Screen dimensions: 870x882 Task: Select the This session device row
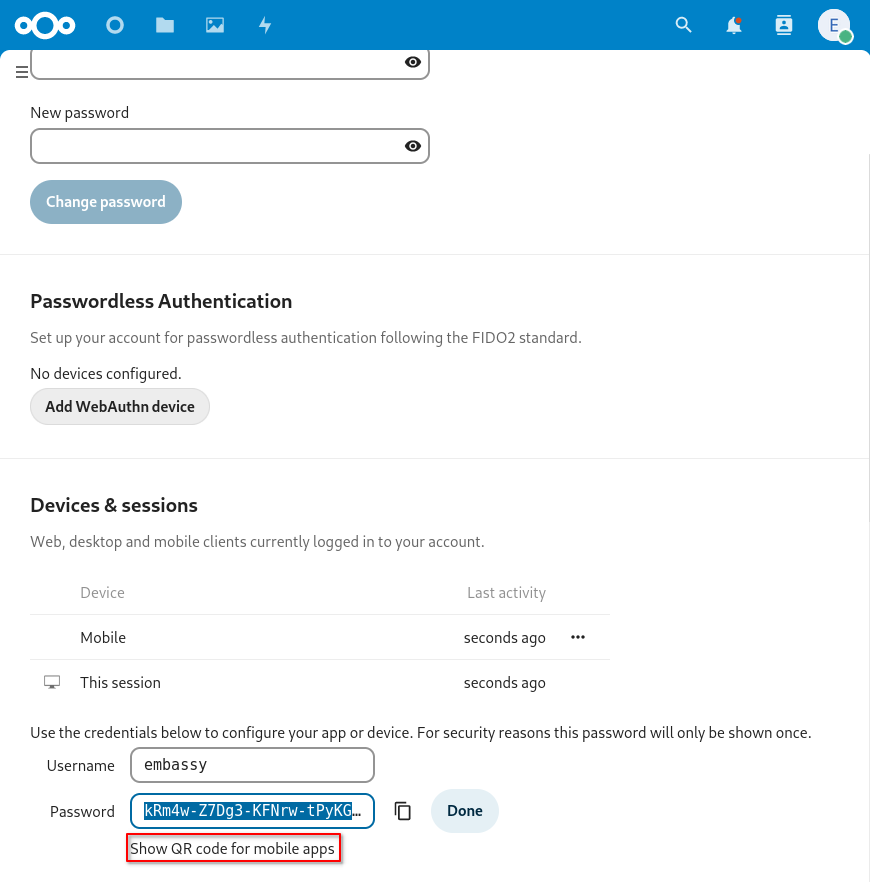click(x=120, y=682)
